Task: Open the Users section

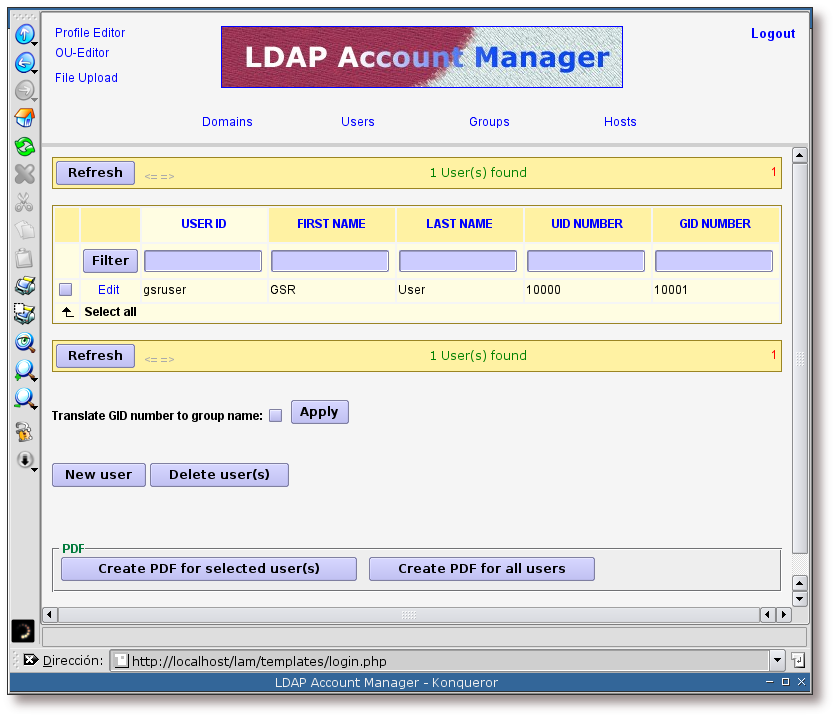Action: coord(357,122)
